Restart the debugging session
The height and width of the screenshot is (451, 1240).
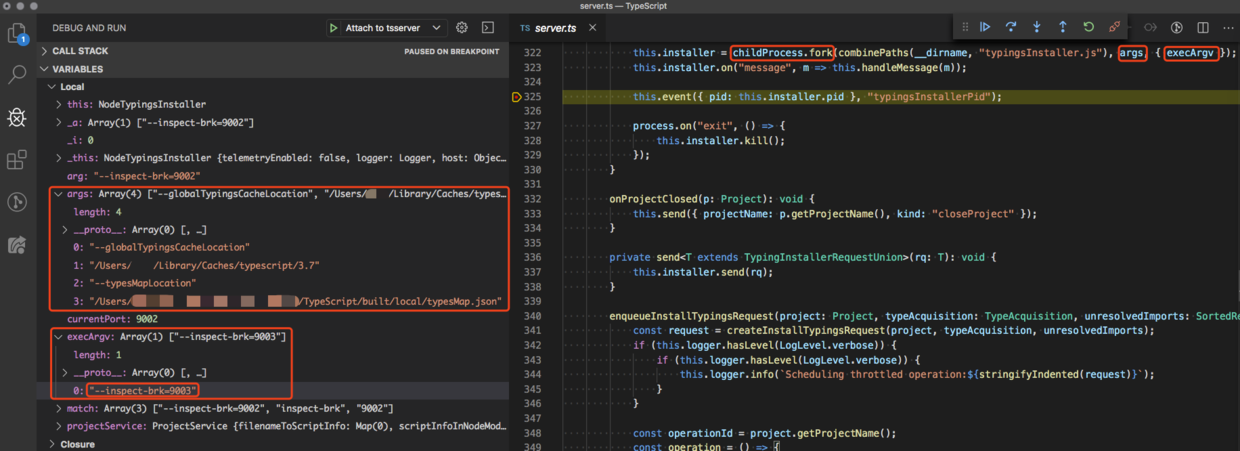(x=1088, y=27)
